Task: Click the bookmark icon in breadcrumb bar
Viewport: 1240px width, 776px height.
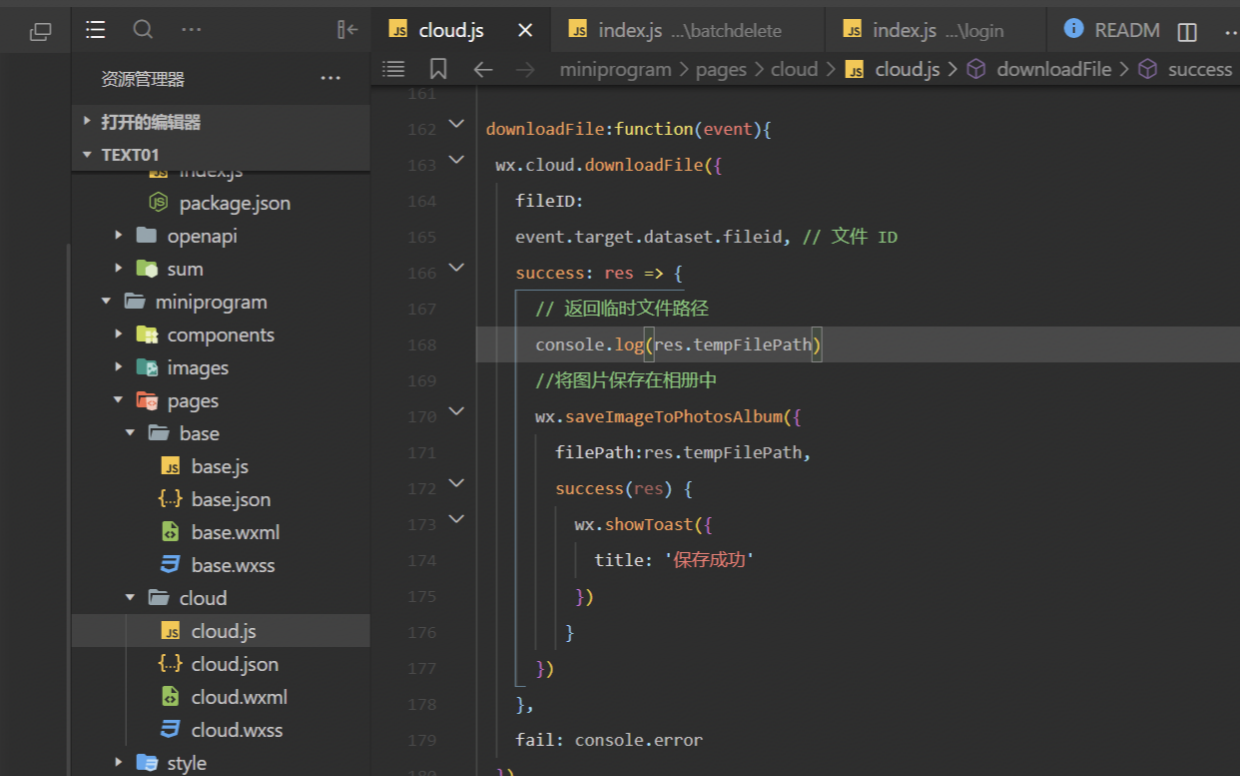Action: 438,69
